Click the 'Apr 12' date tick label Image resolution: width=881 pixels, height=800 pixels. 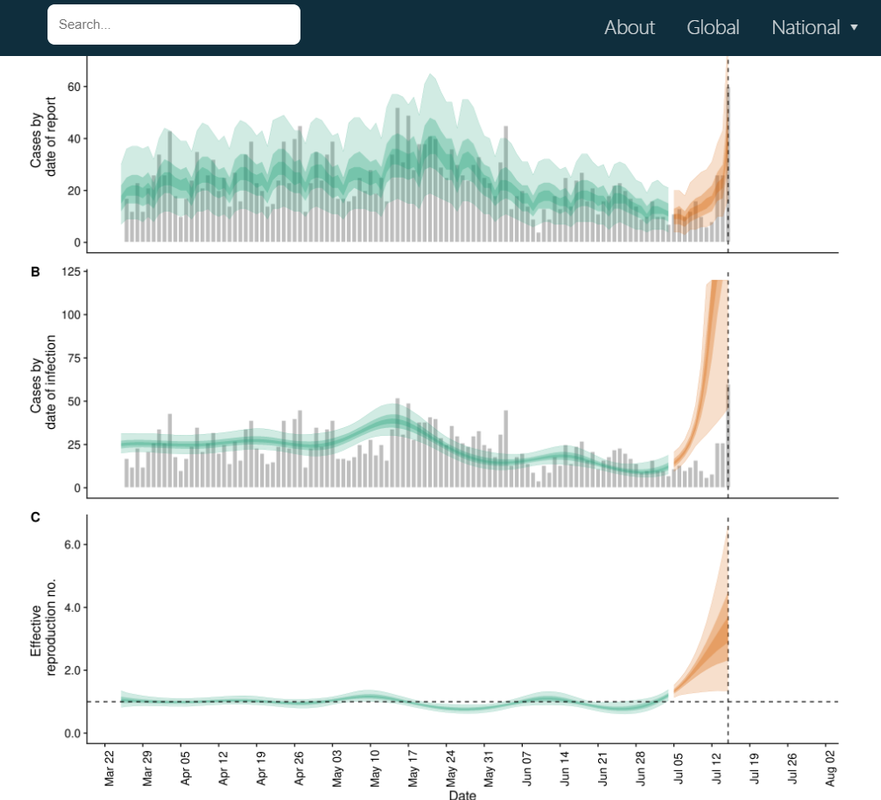point(223,768)
